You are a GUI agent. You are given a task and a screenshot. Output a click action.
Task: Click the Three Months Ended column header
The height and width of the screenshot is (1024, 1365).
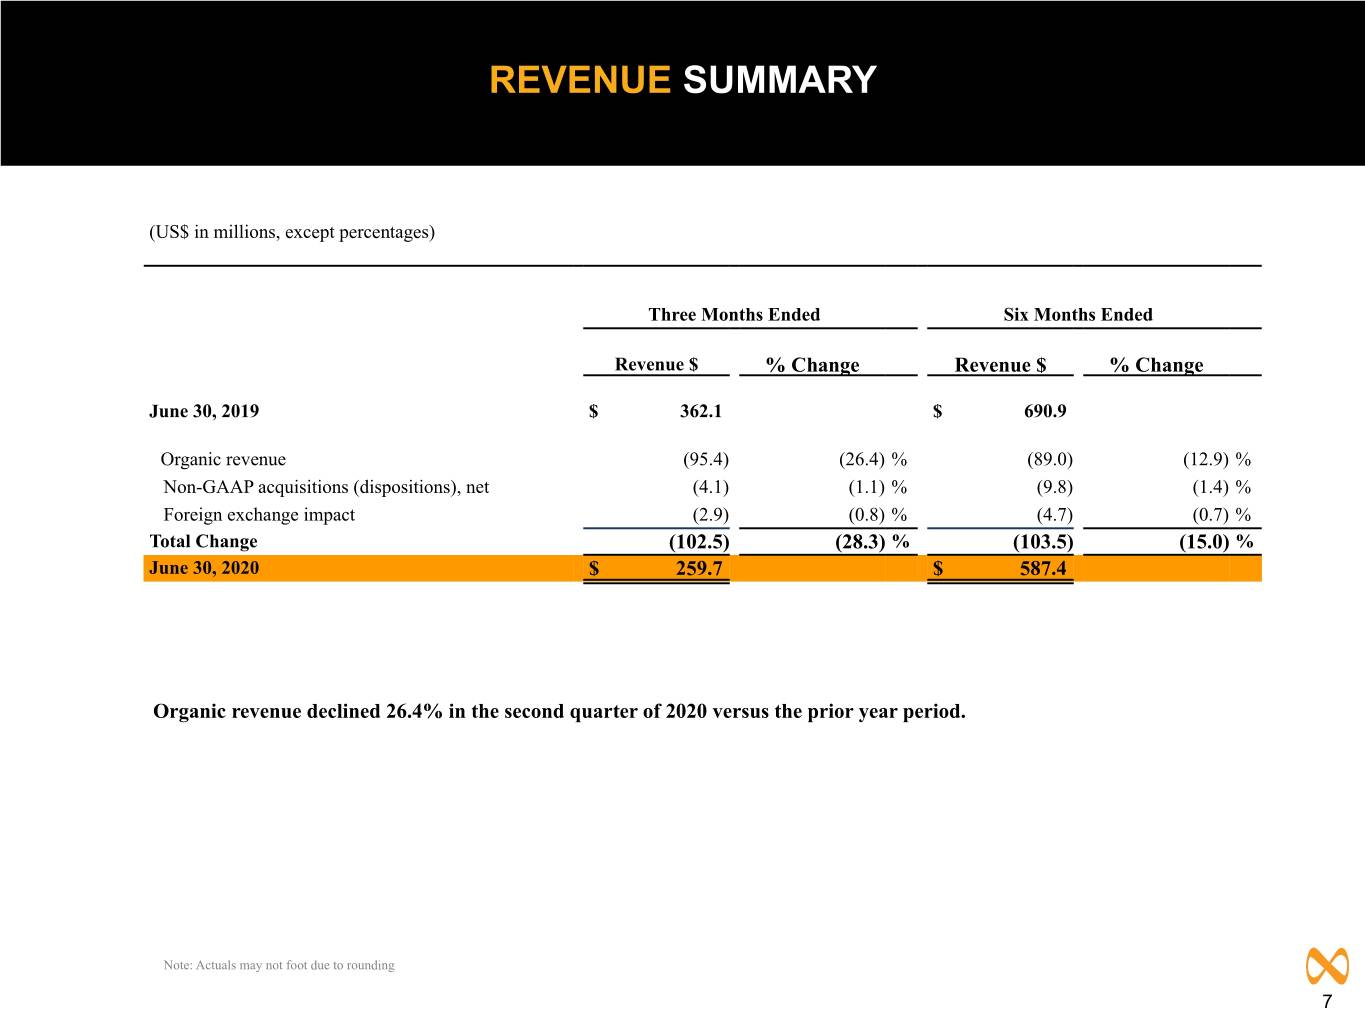pos(734,314)
